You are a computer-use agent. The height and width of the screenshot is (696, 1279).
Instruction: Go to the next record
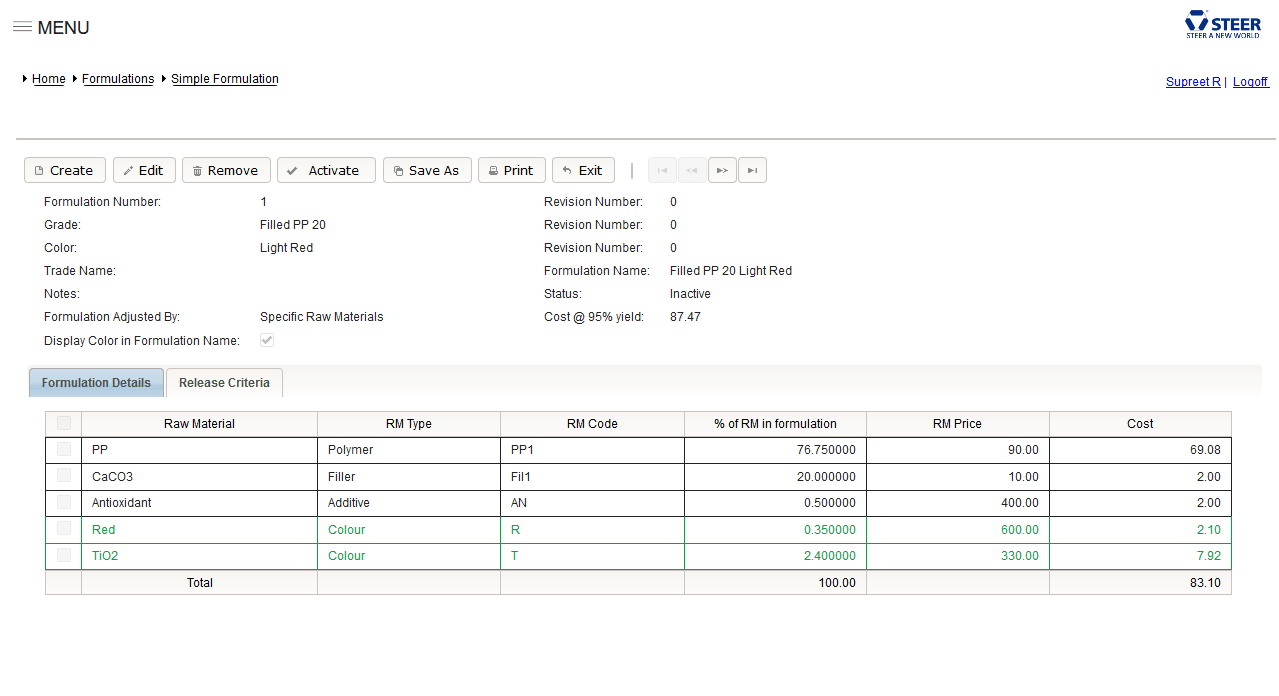722,171
